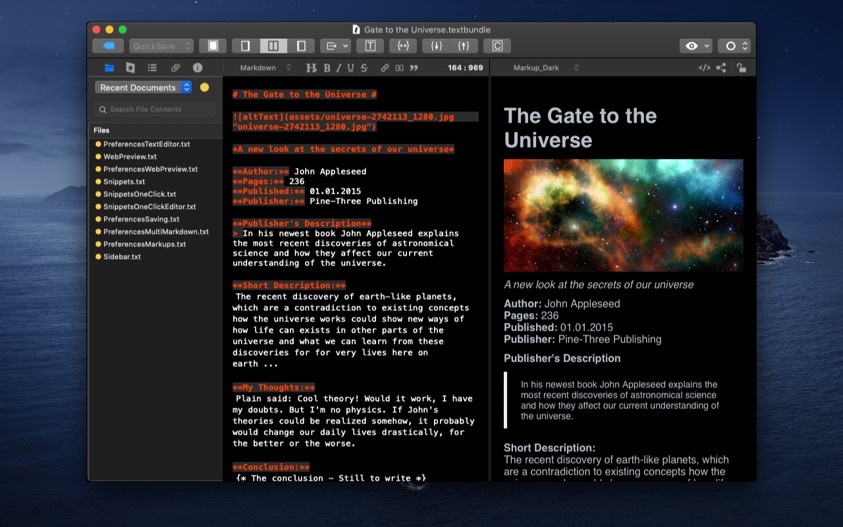Click the 'Short Description:' heading in the preview

click(549, 447)
